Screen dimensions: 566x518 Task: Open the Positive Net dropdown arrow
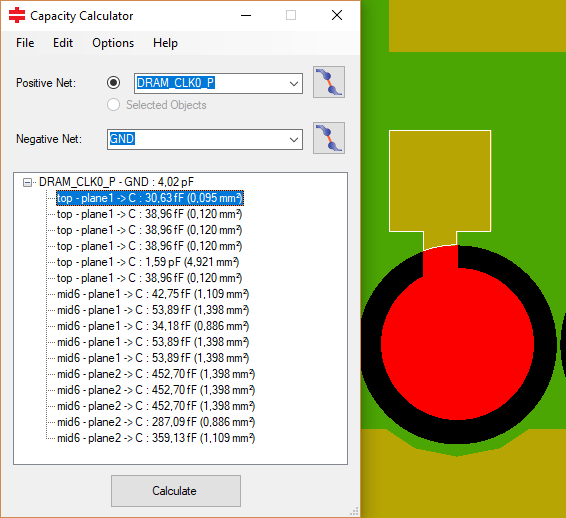coord(294,84)
